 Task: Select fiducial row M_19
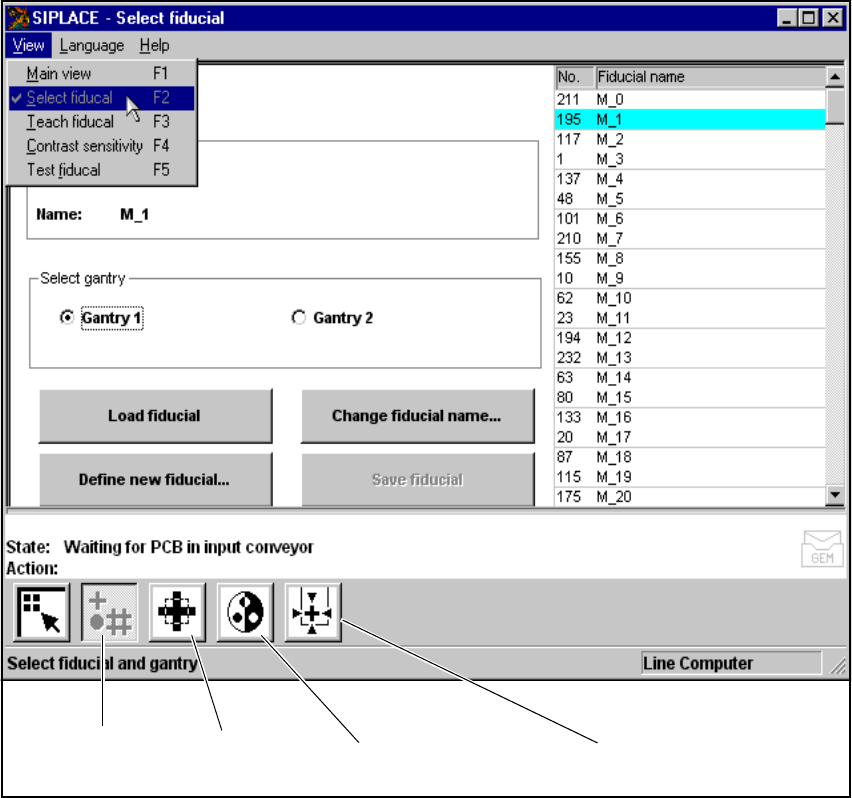coord(690,476)
